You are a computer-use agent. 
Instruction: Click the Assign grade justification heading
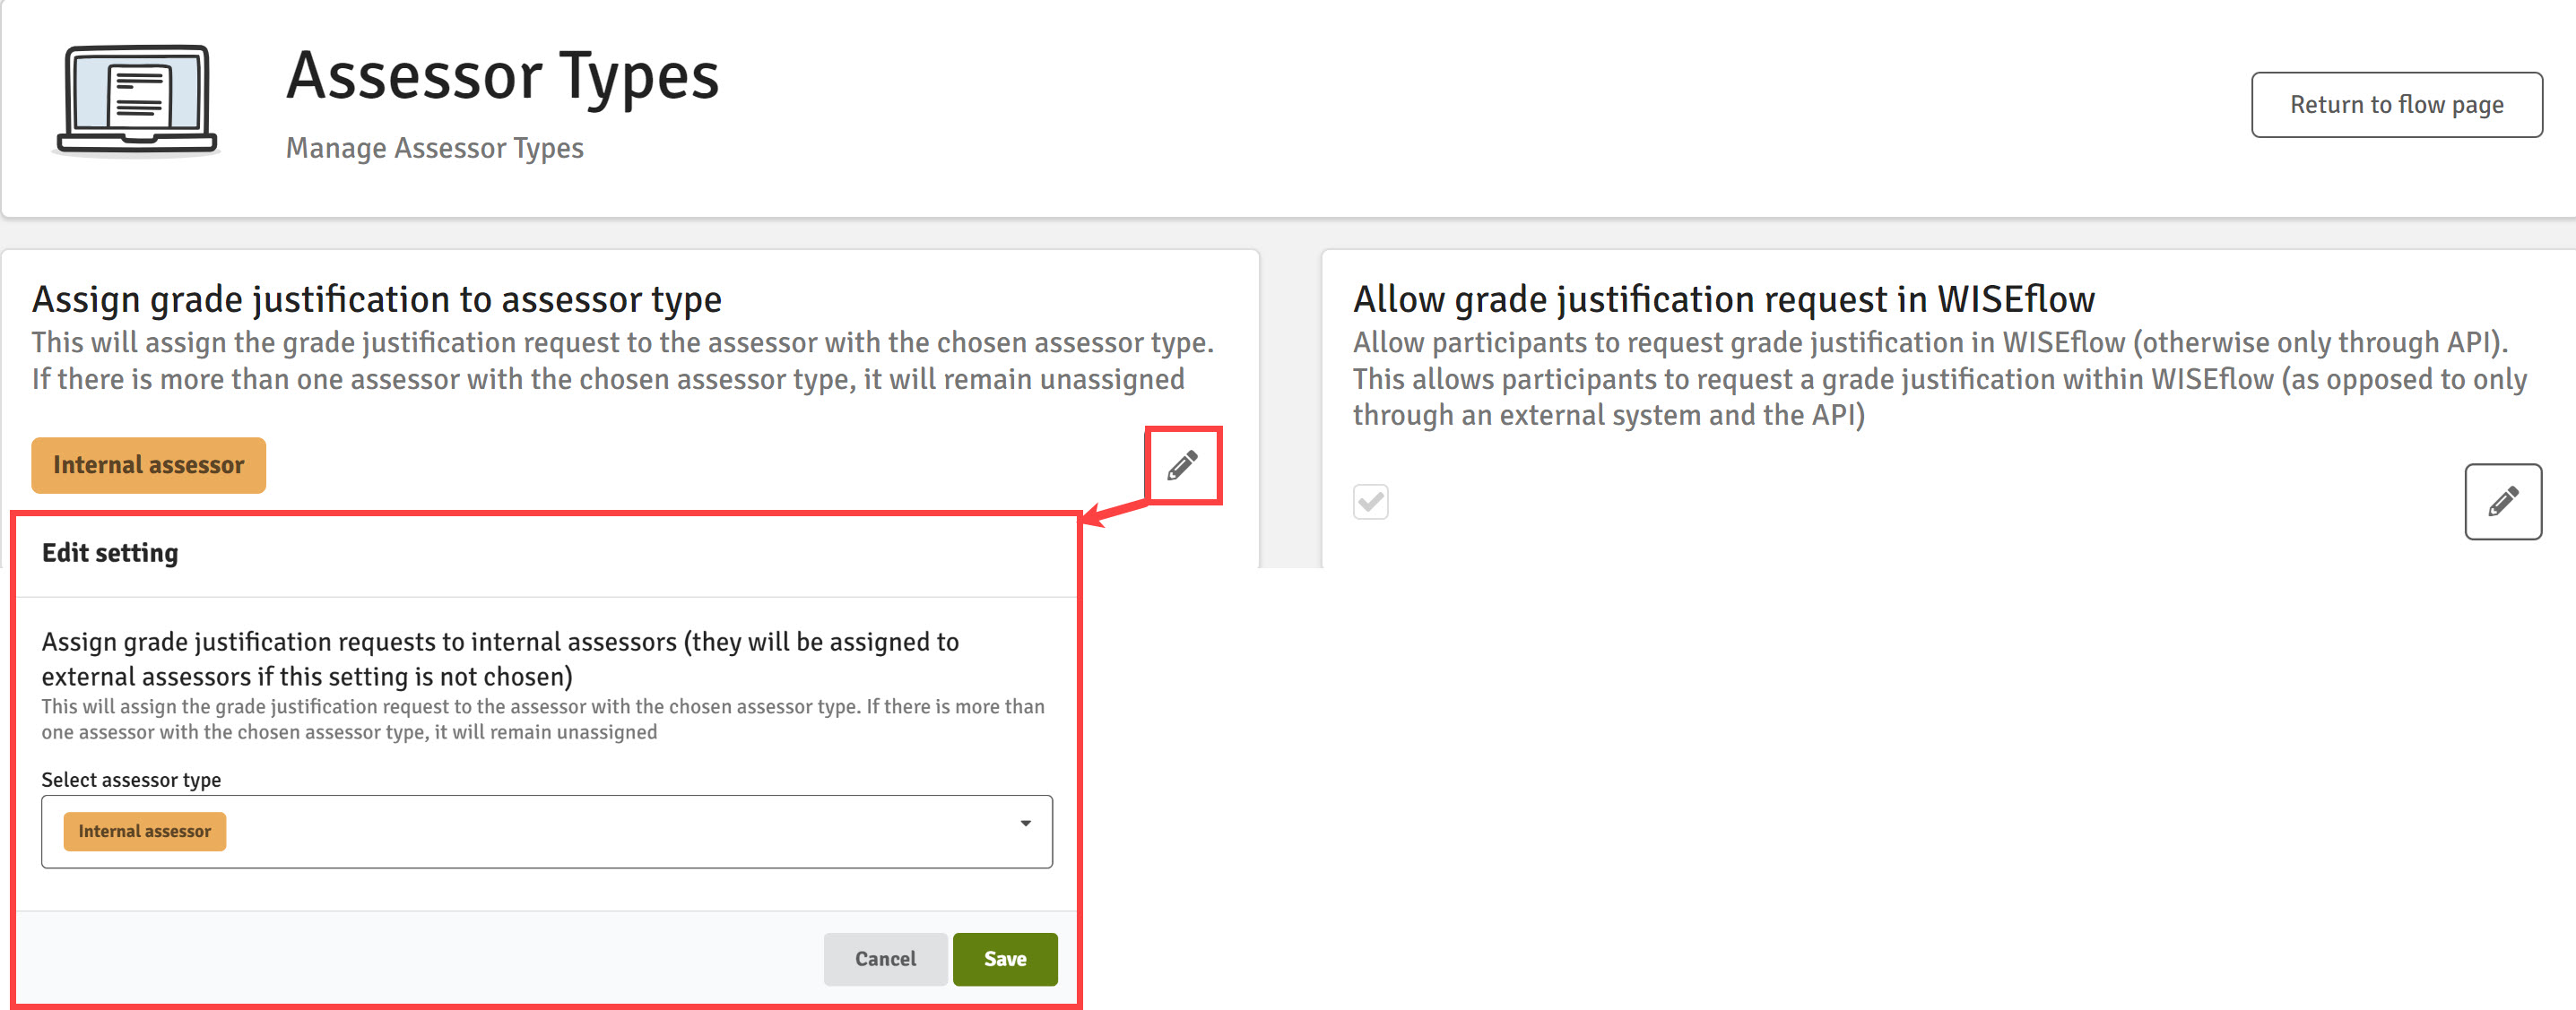click(x=376, y=299)
